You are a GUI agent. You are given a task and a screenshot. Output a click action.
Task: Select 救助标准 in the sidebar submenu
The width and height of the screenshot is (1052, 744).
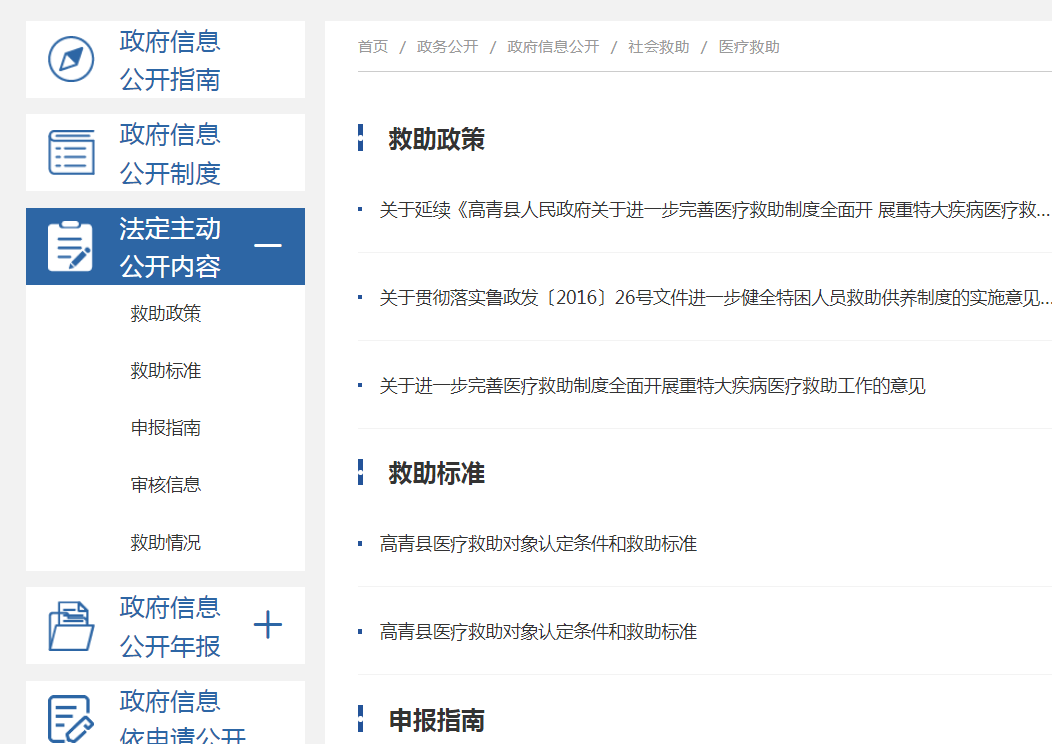(x=166, y=371)
